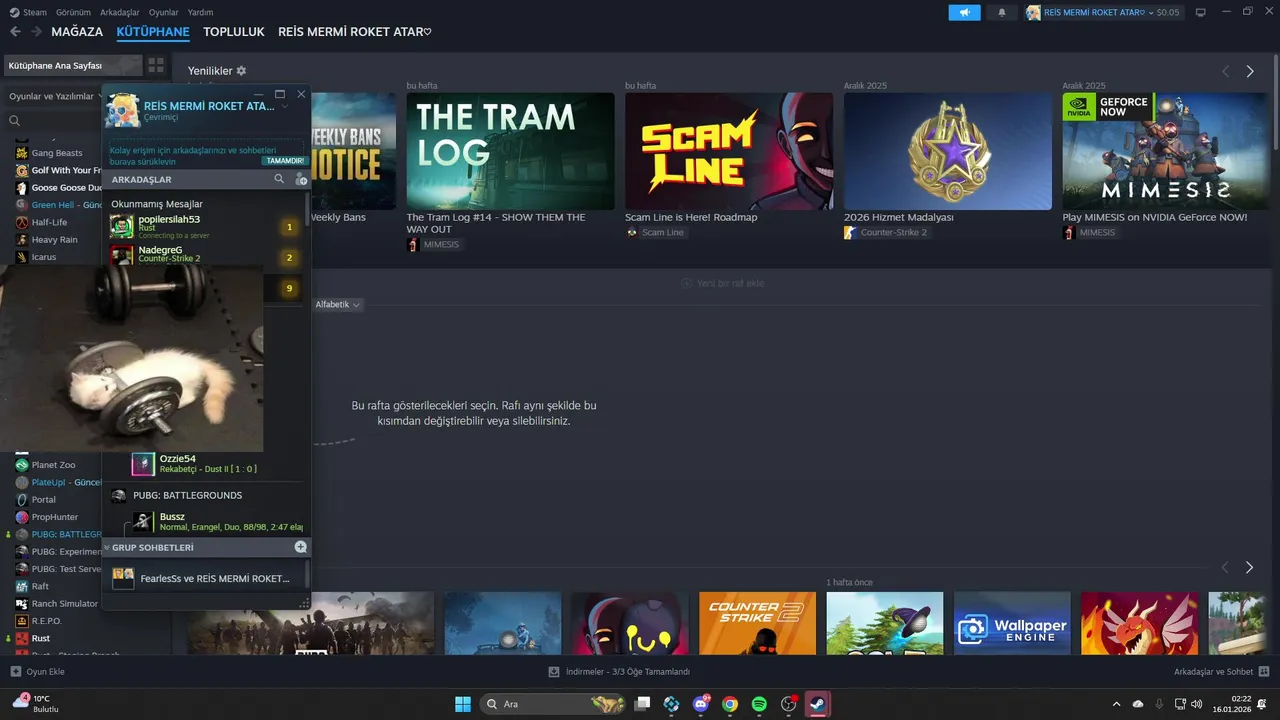
Task: Open the Yenilikler settings gear
Action: [x=241, y=71]
